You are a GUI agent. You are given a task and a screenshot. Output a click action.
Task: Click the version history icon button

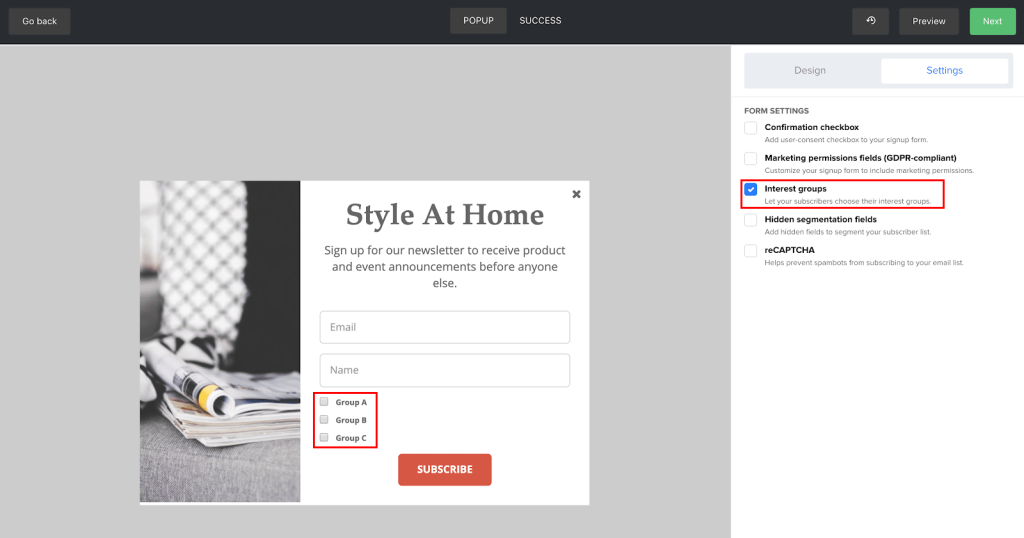[870, 21]
